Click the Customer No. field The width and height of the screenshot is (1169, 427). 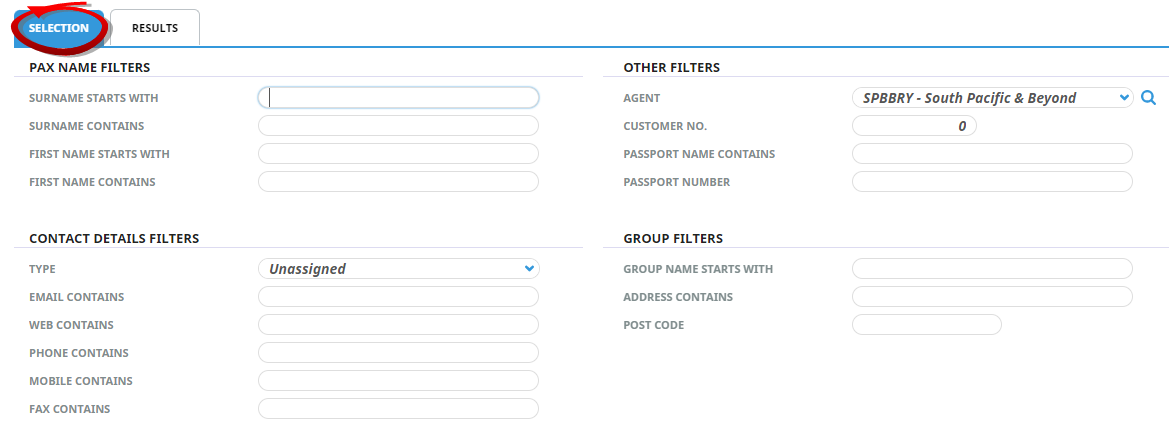[913, 126]
